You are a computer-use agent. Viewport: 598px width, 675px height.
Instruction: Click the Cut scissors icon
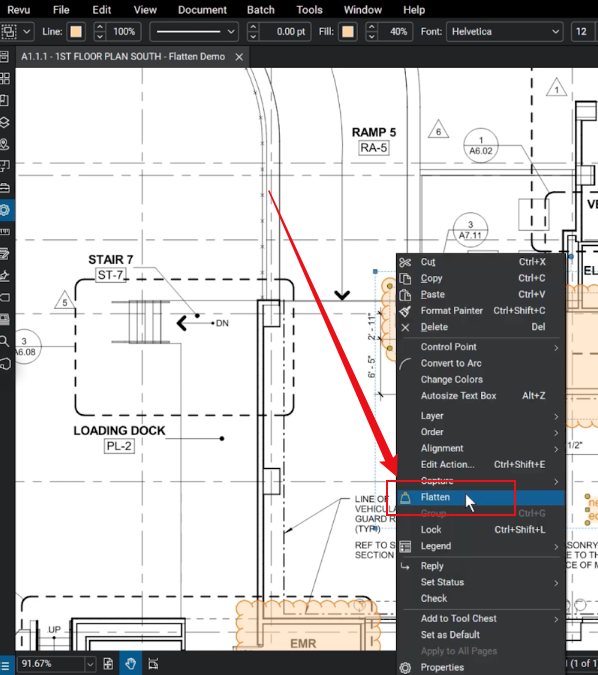pyautogui.click(x=405, y=262)
